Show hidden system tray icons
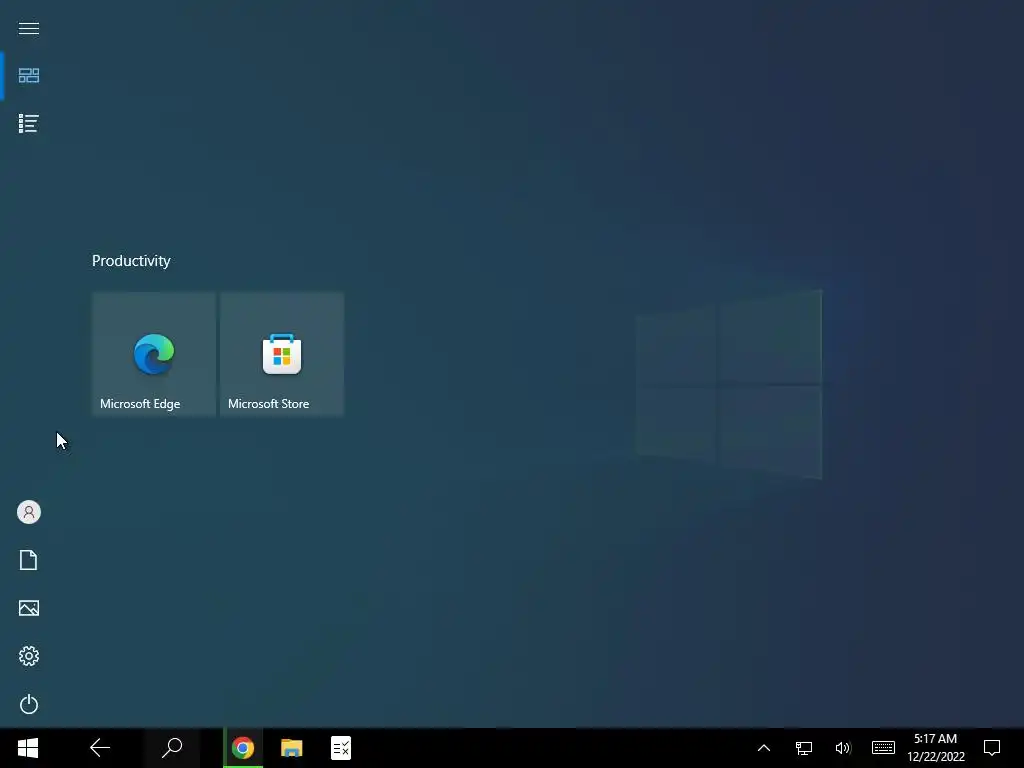Screen dimensions: 1024x768 (x=763, y=748)
